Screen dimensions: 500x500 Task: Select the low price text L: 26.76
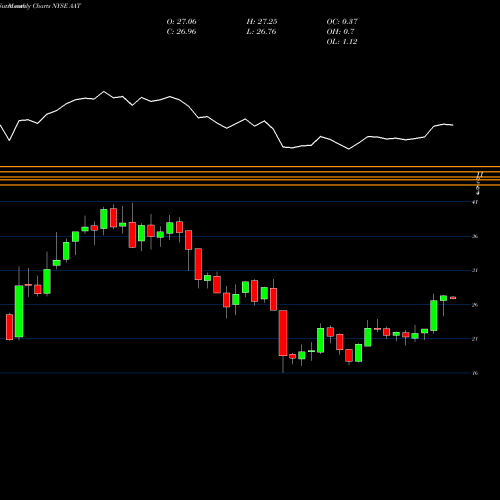[262, 32]
